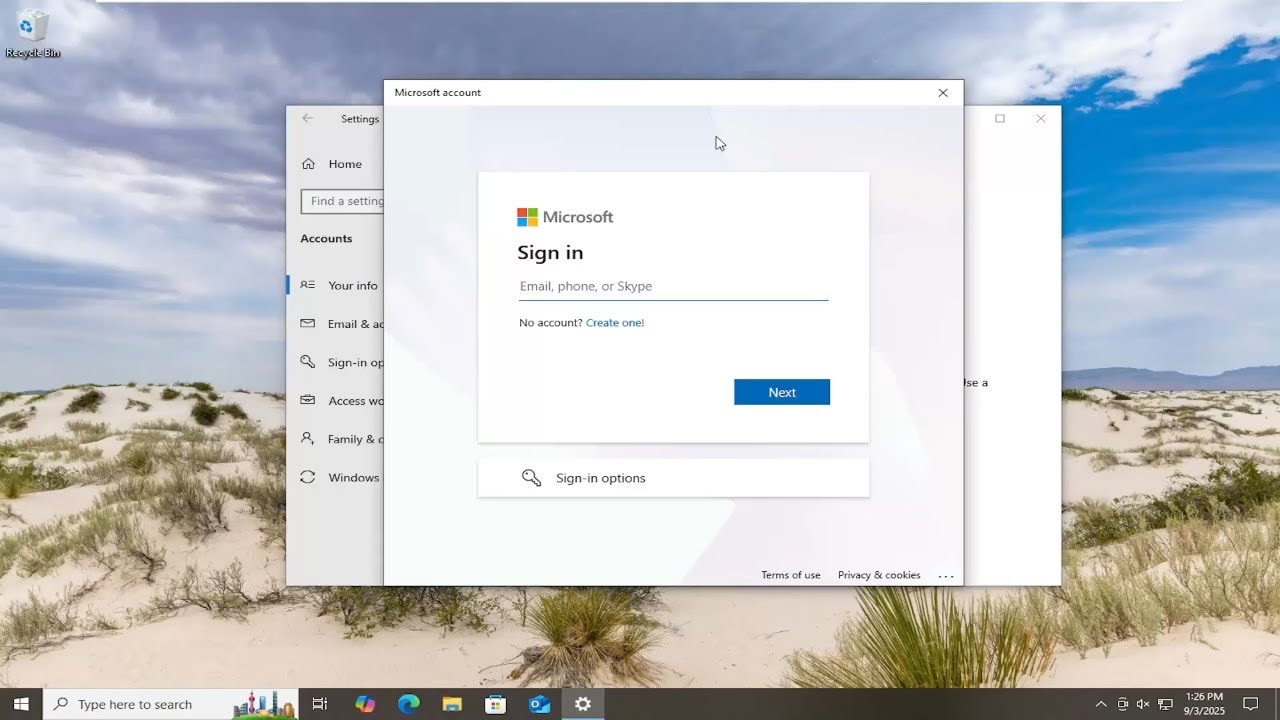This screenshot has width=1280, height=720.
Task: Open Microsoft Edge from the taskbar
Action: tap(409, 704)
